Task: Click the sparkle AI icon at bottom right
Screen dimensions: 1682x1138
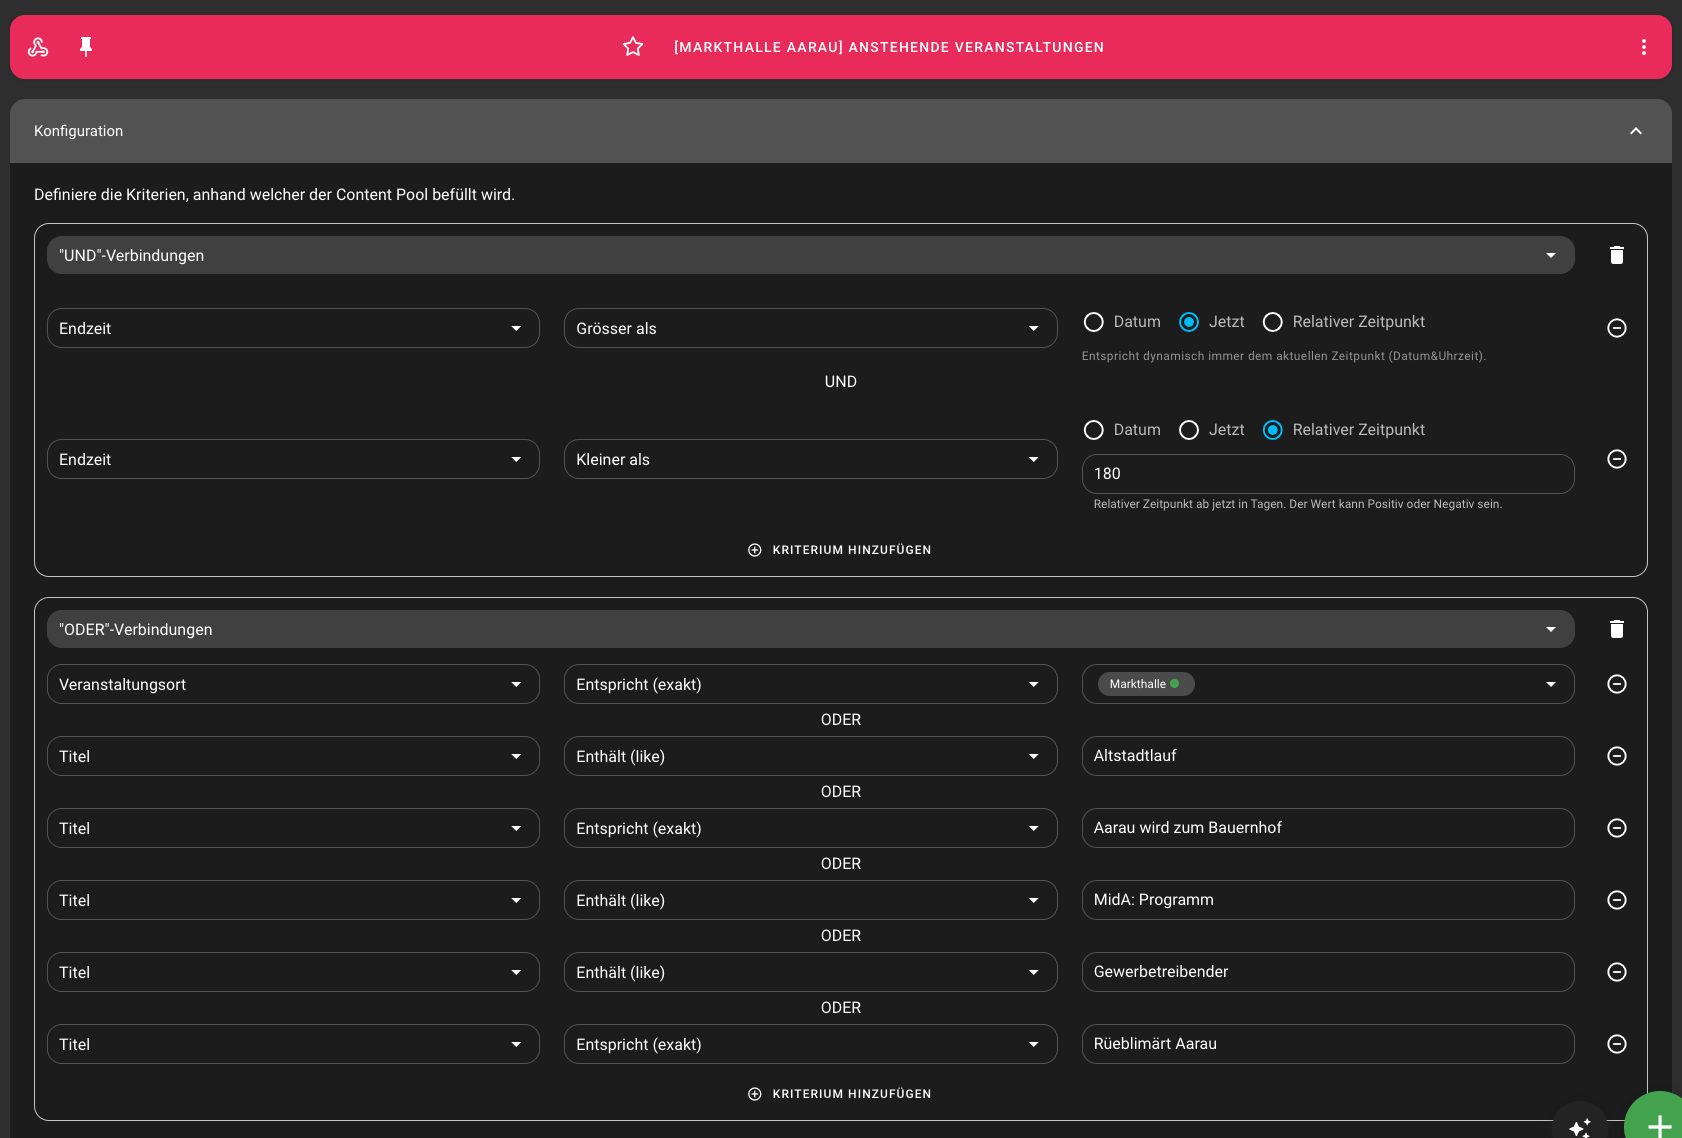Action: [1582, 1129]
